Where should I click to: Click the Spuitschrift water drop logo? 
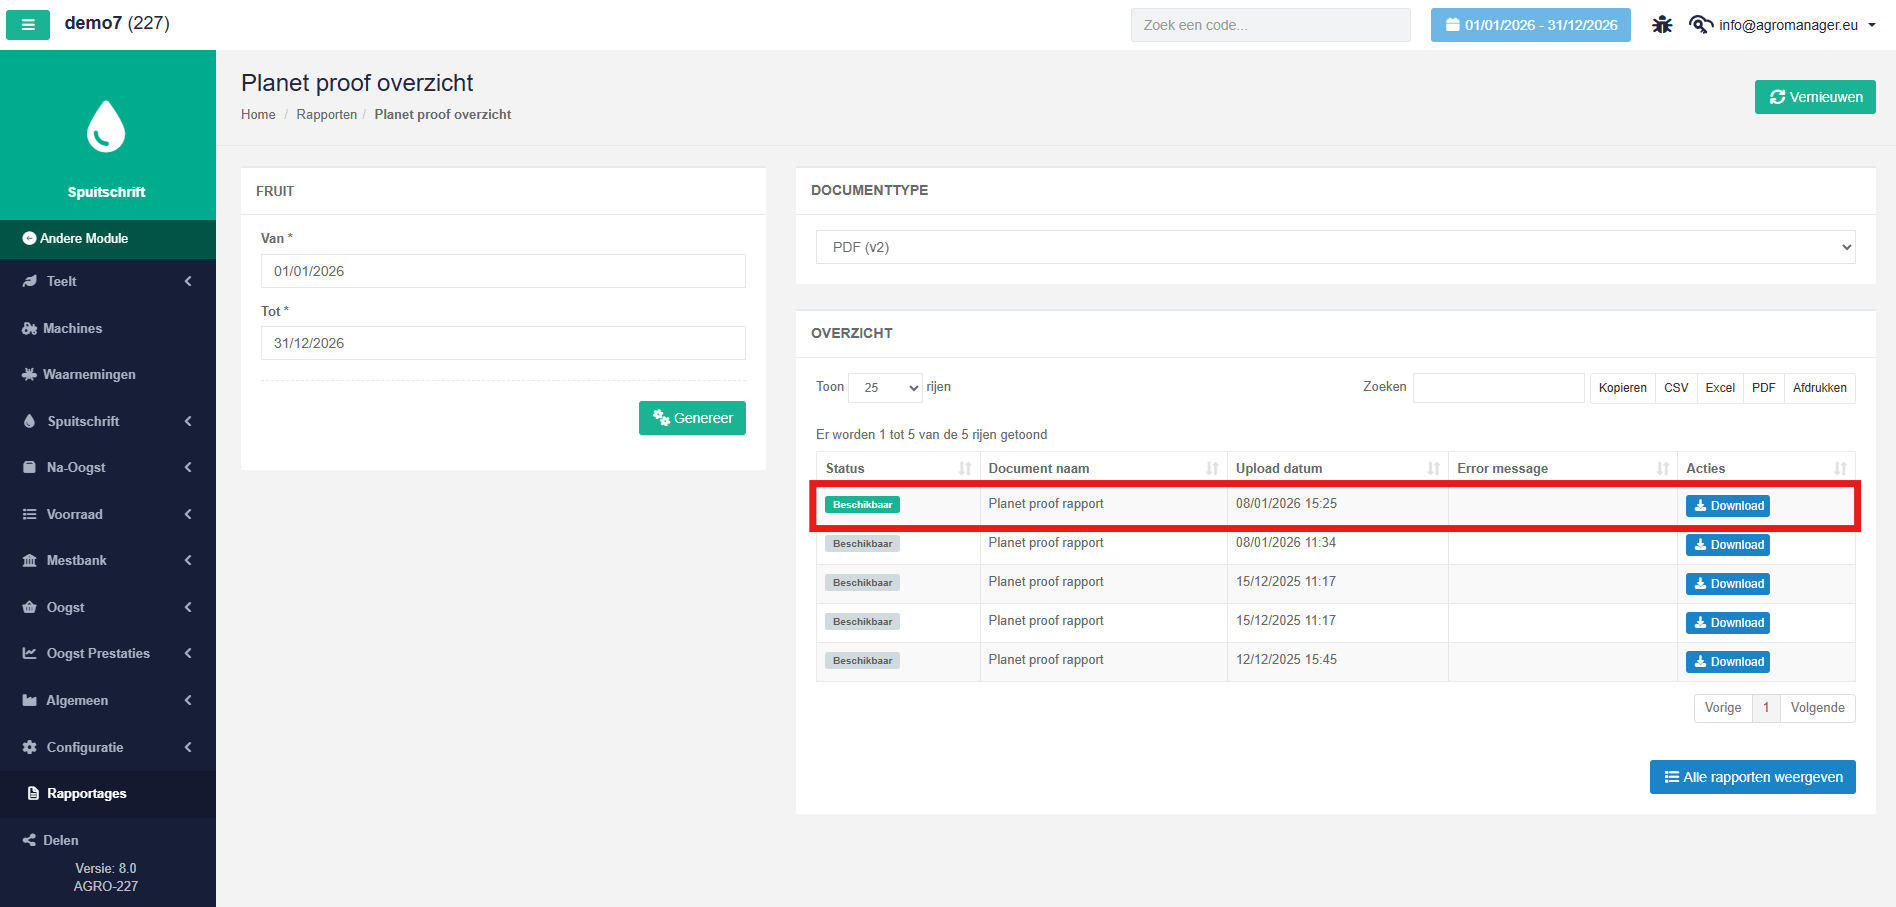click(x=106, y=127)
